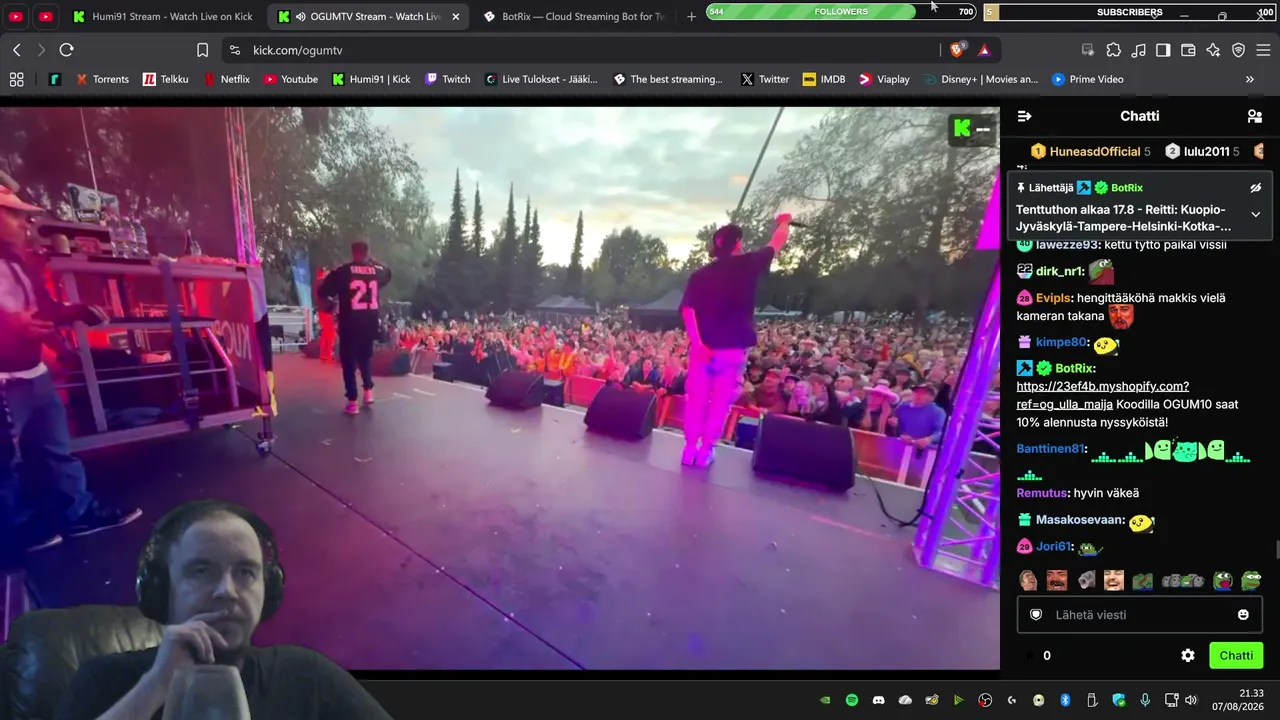The image size is (1280, 720).
Task: Toggle the browser sidebar panel
Action: 1163,50
